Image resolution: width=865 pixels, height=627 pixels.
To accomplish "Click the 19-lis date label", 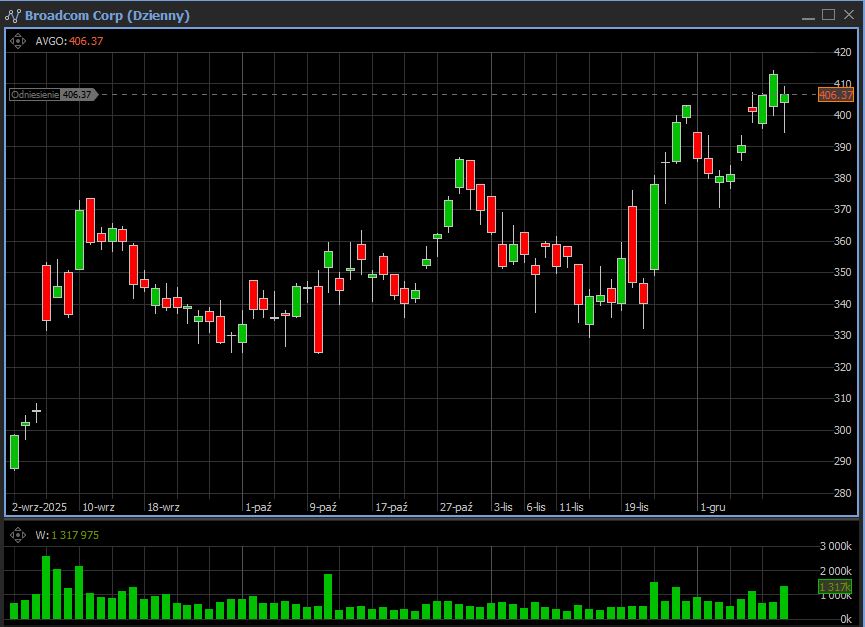I will [635, 507].
